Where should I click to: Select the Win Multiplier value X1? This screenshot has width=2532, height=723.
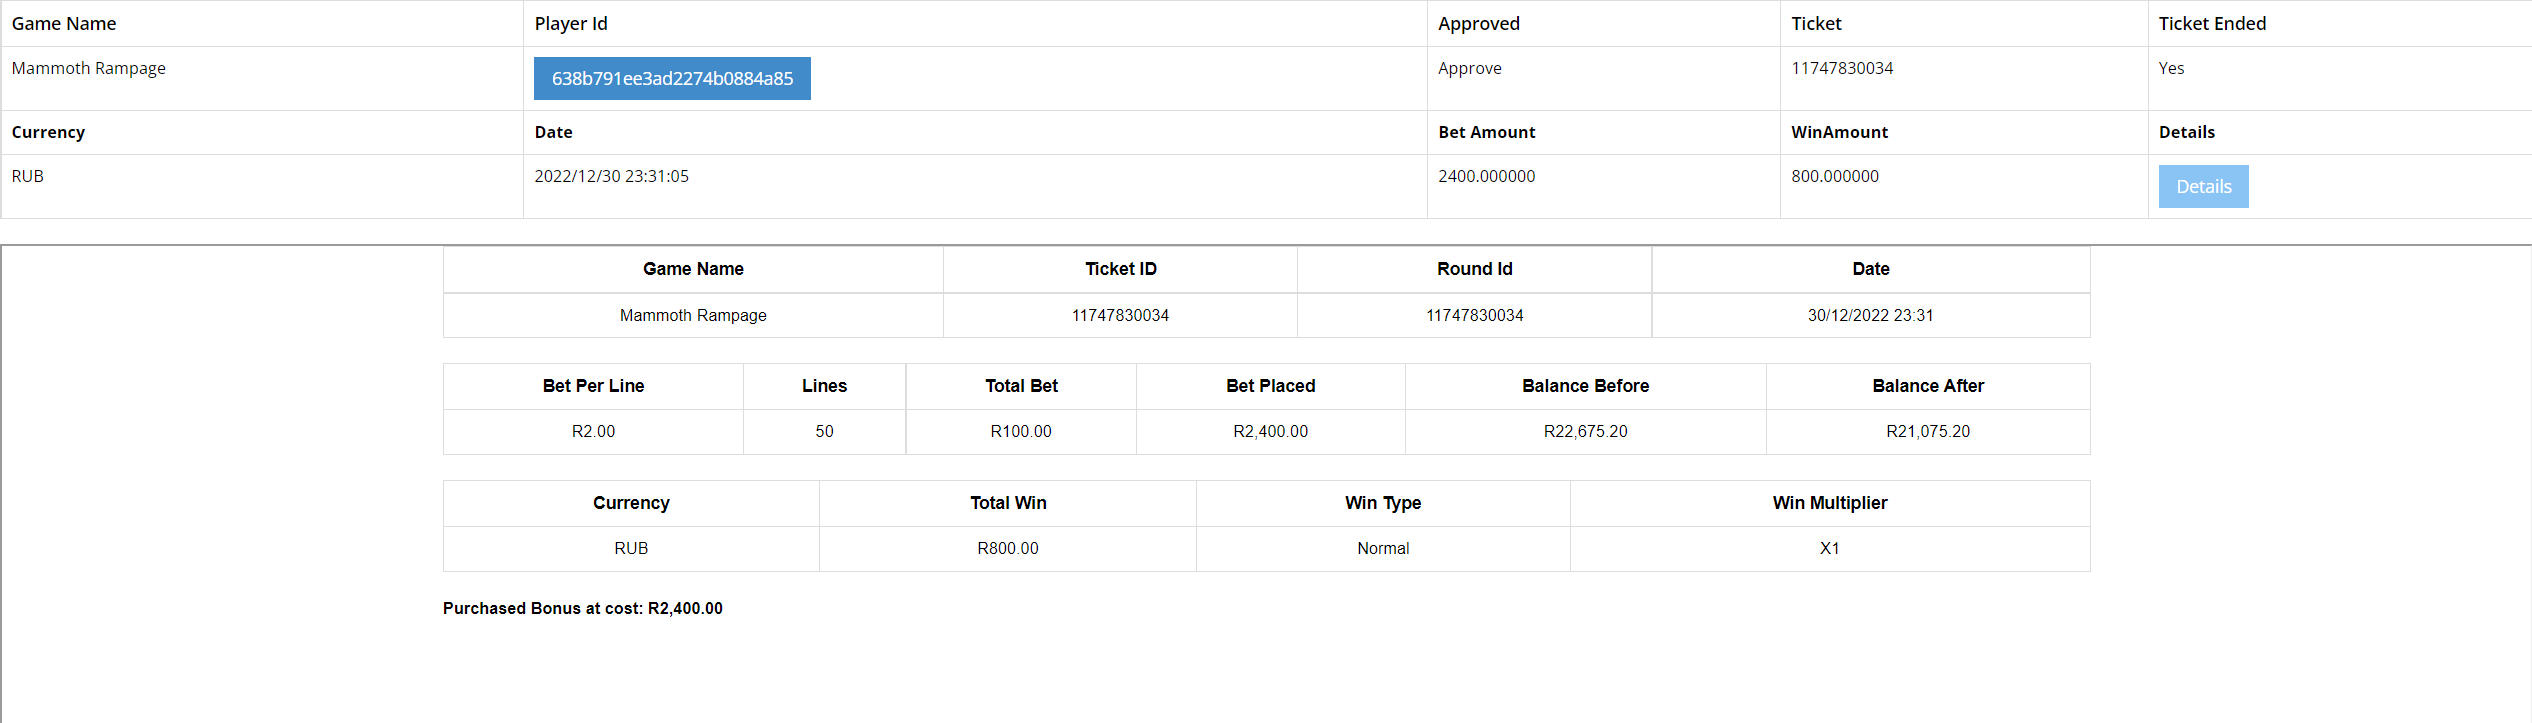[x=1829, y=548]
